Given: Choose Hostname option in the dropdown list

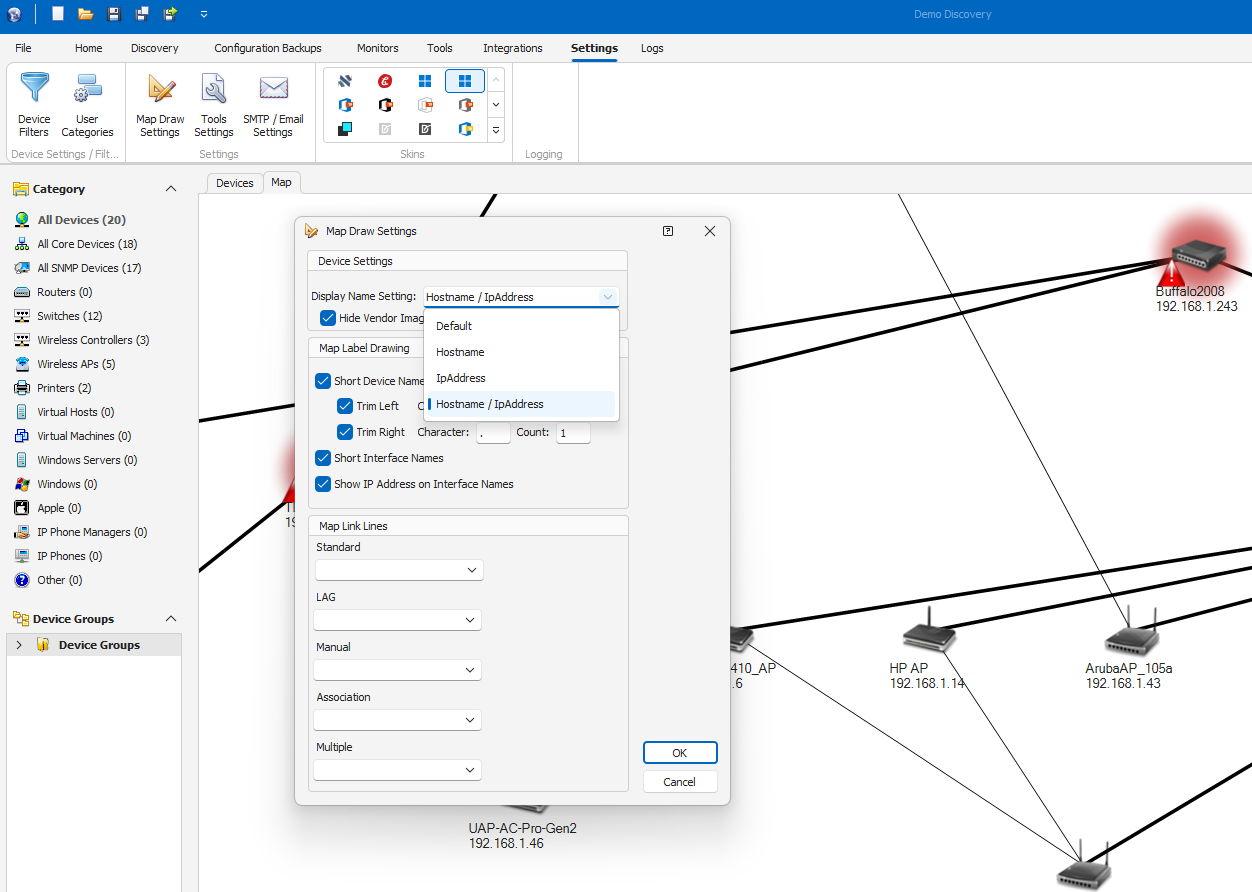Looking at the screenshot, I should 521,352.
